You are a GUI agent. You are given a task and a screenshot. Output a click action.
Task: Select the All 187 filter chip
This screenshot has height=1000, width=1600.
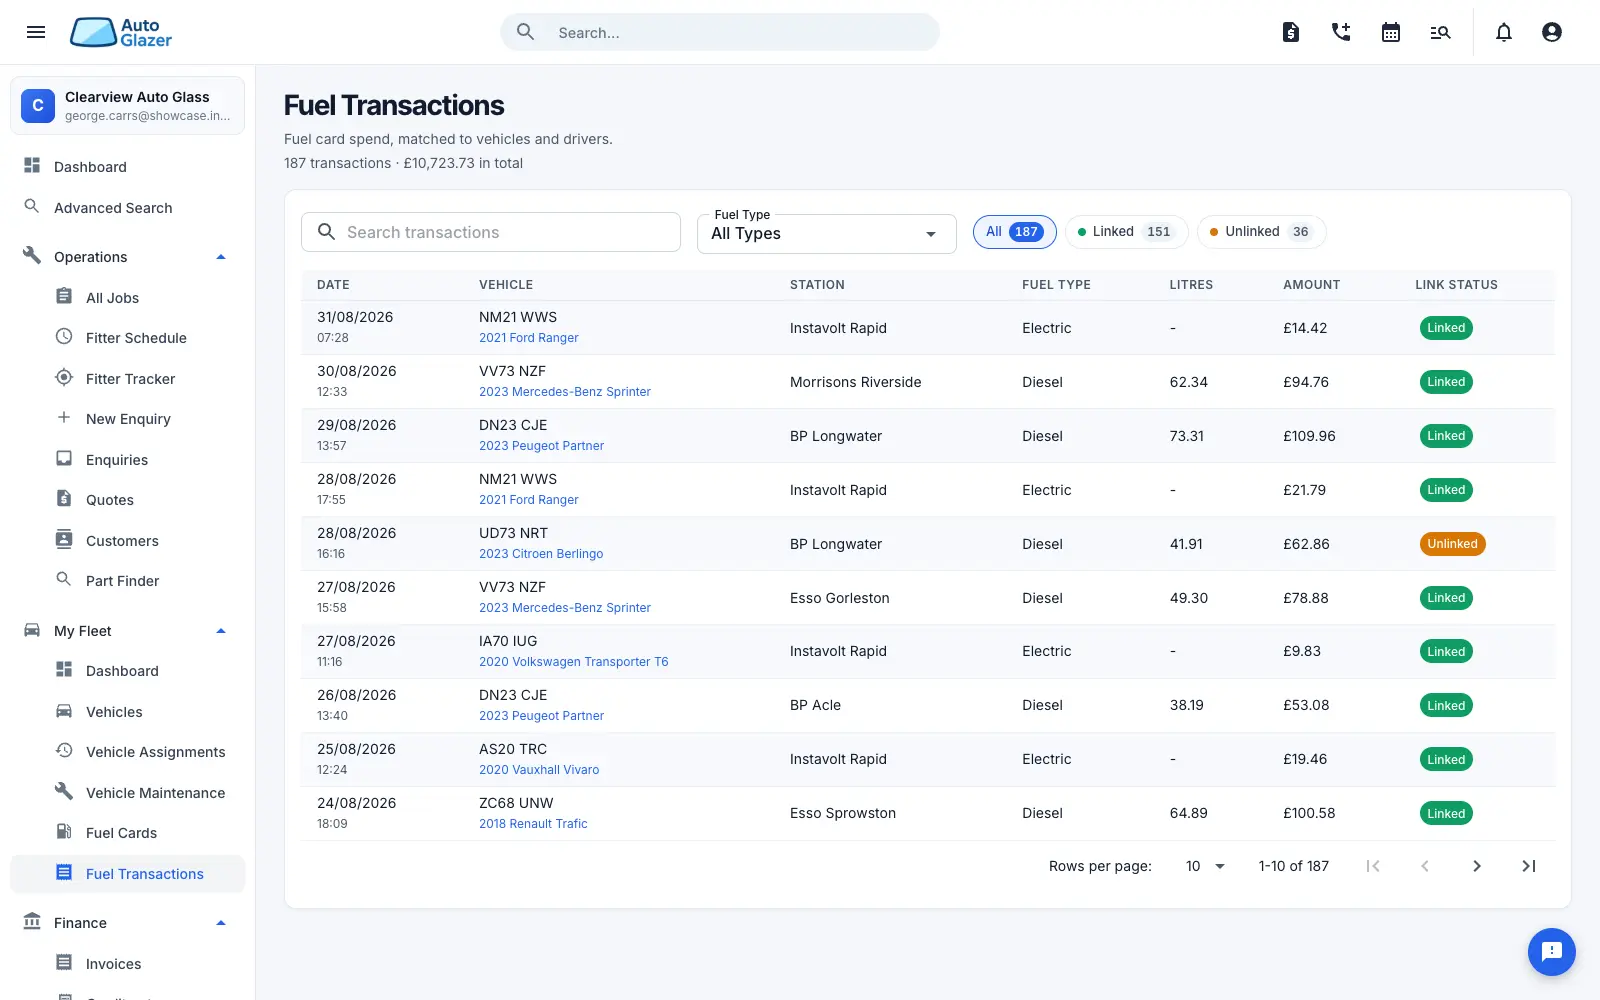(1014, 232)
